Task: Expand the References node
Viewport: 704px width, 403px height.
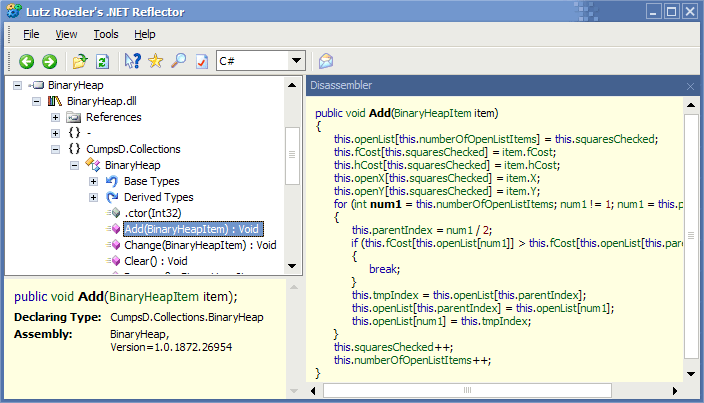Action: 55,118
